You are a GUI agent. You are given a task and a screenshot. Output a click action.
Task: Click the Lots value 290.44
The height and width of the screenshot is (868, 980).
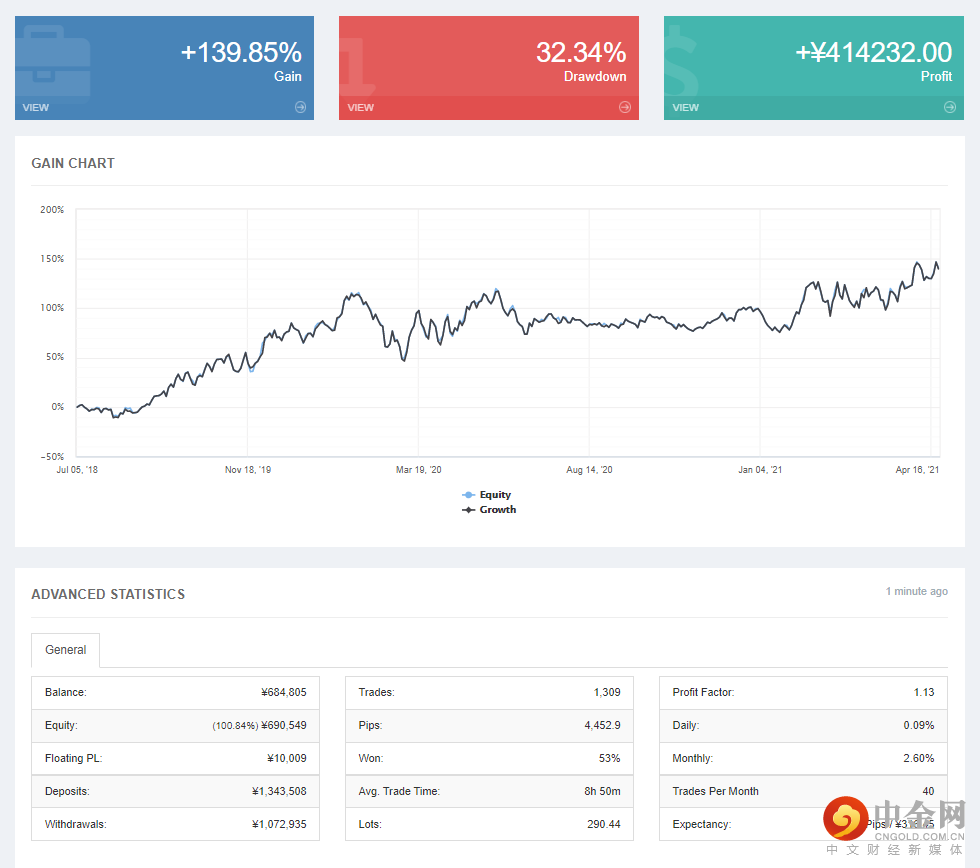click(x=604, y=824)
